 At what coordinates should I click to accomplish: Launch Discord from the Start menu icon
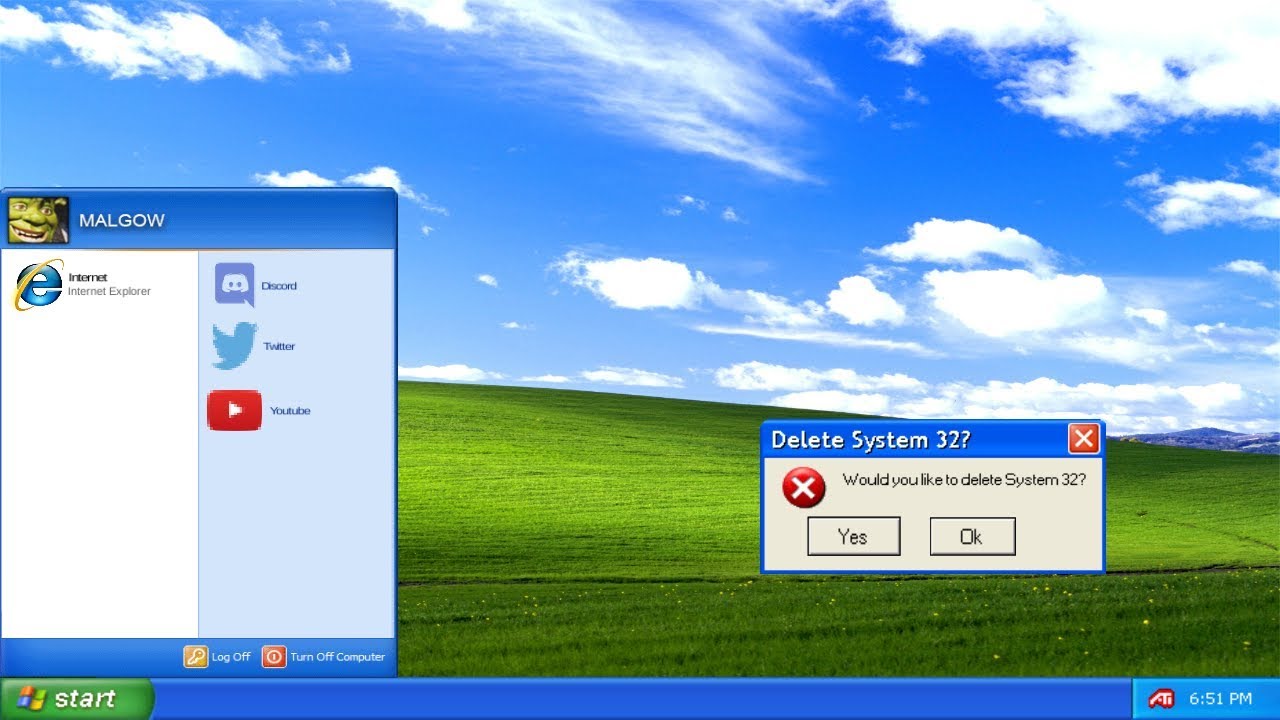point(235,285)
